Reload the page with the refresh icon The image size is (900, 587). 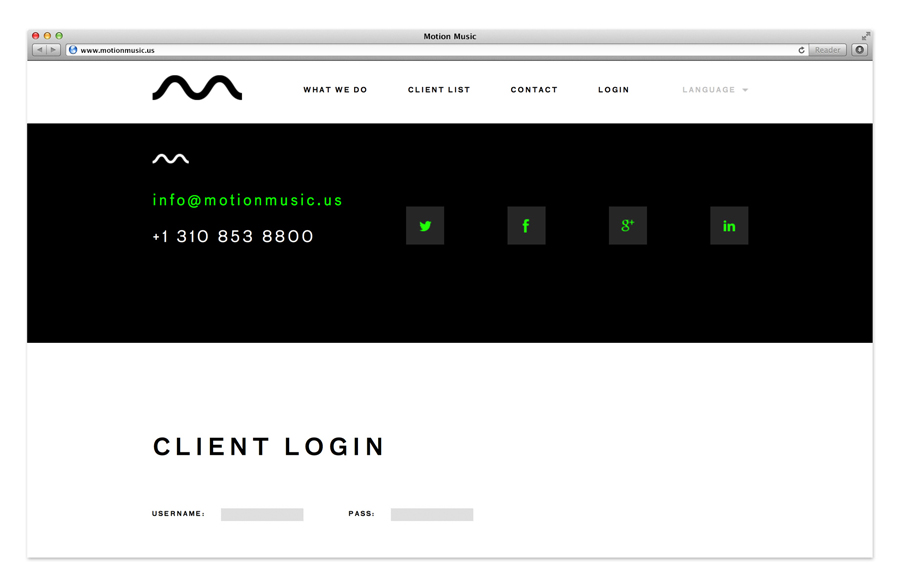coord(801,50)
